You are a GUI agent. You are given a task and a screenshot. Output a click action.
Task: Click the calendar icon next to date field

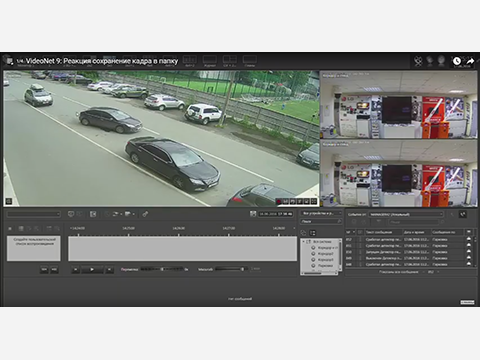[x=253, y=214]
